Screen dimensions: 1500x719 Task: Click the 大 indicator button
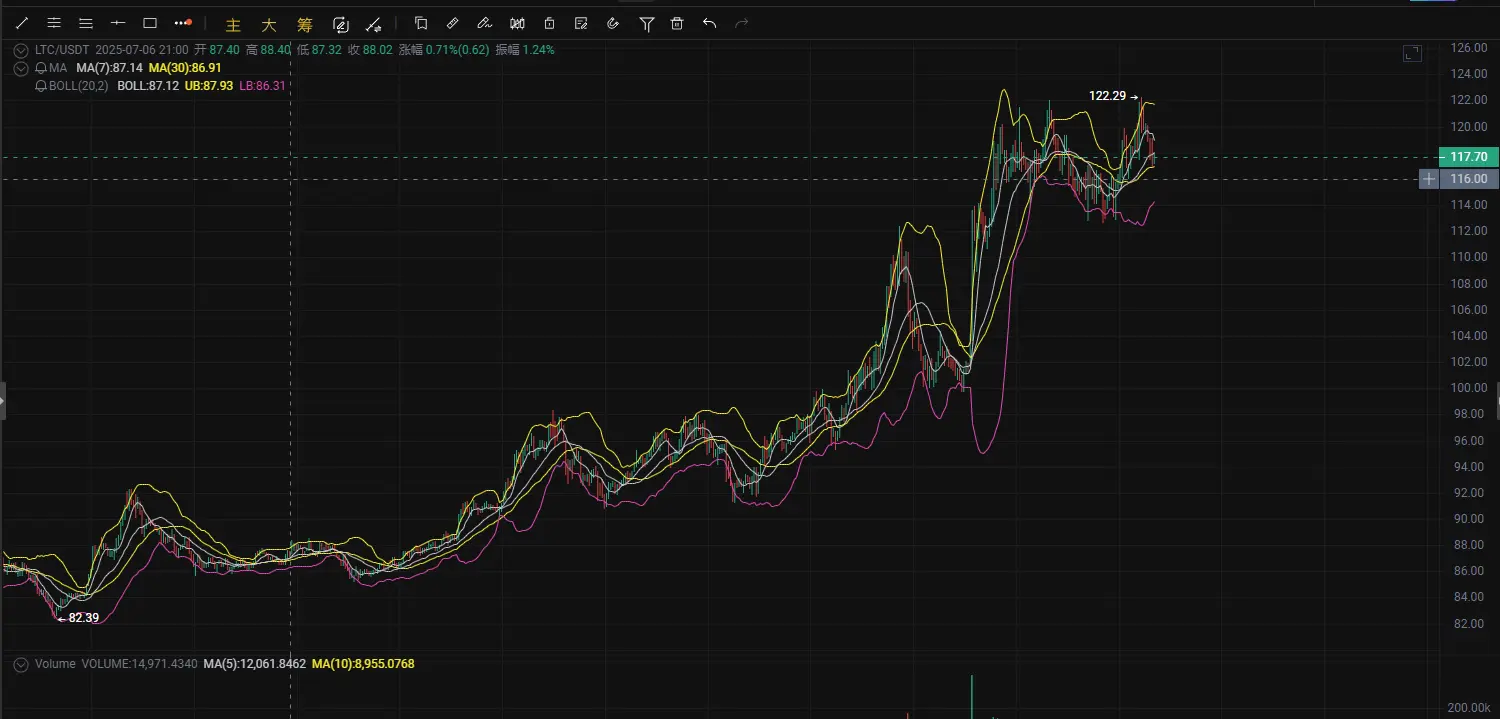tap(269, 25)
